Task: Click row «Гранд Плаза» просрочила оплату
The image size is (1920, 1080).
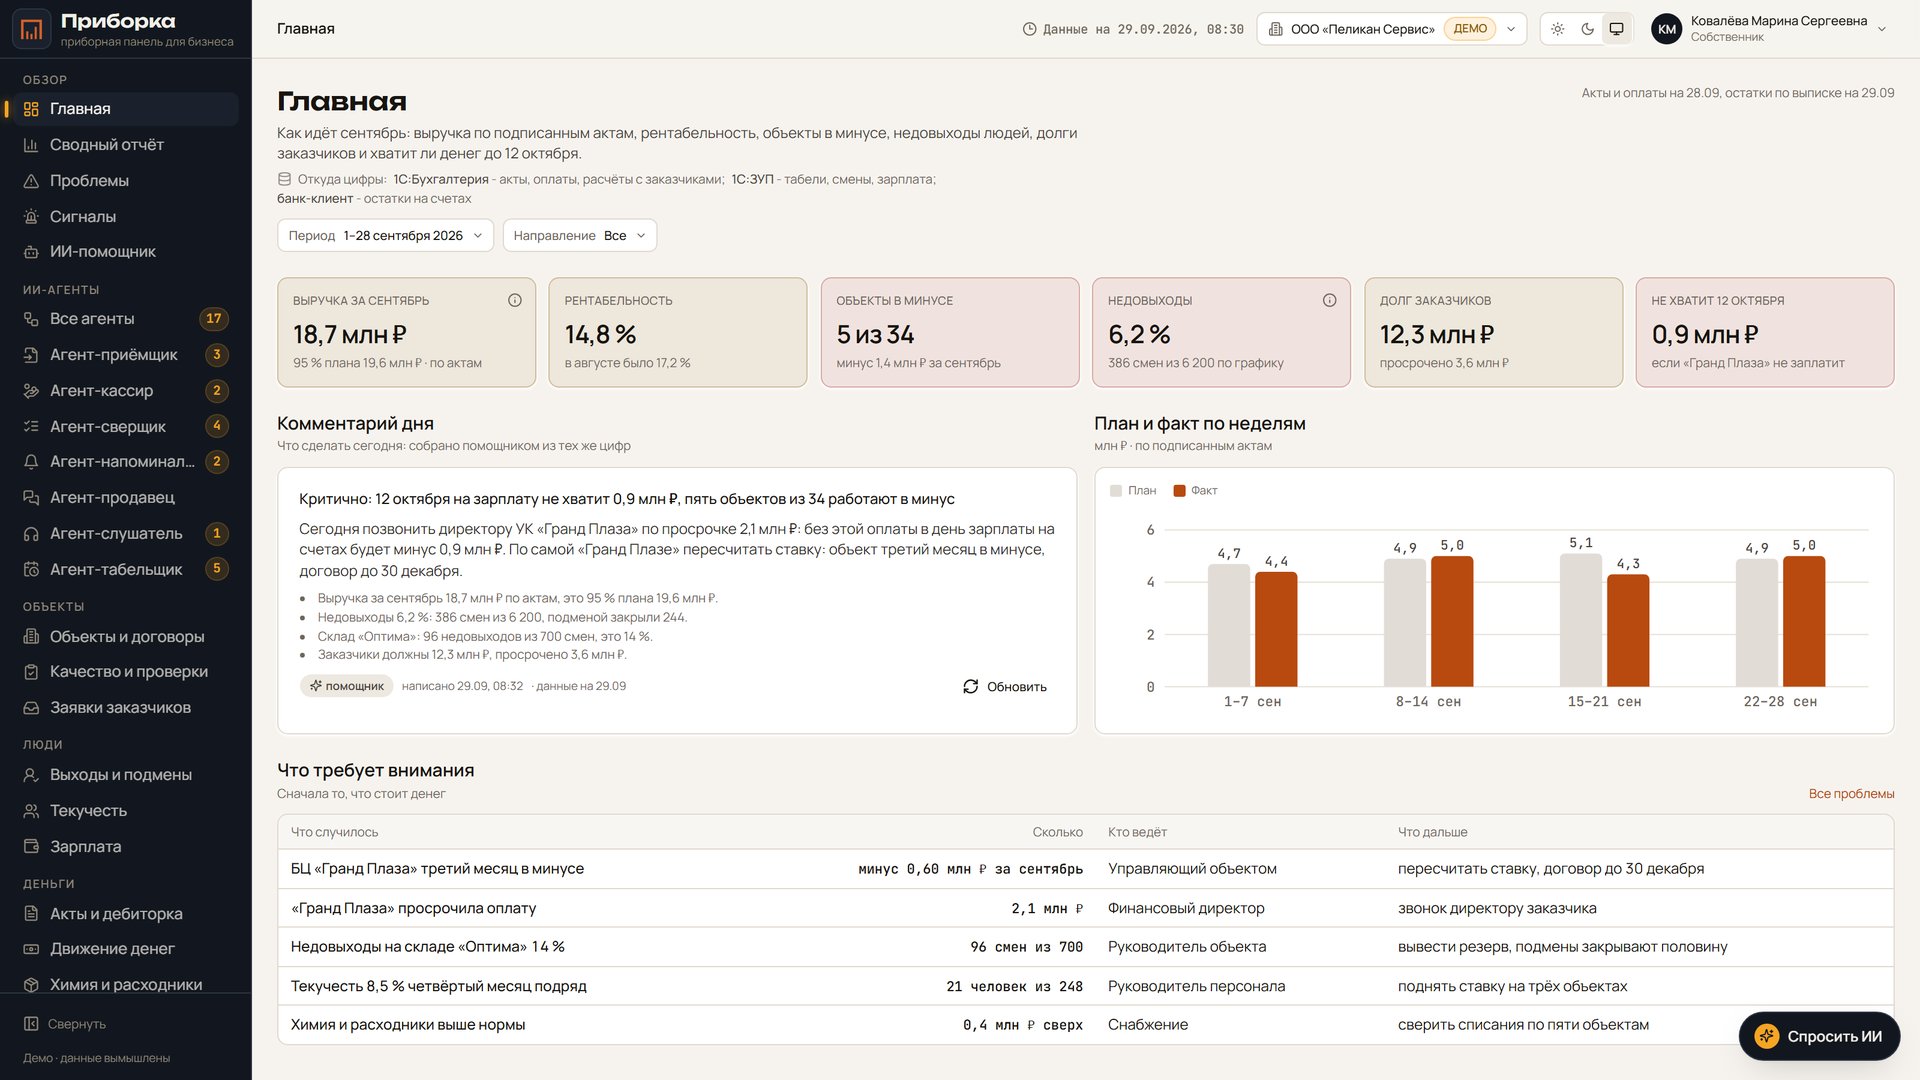Action: [1086, 908]
